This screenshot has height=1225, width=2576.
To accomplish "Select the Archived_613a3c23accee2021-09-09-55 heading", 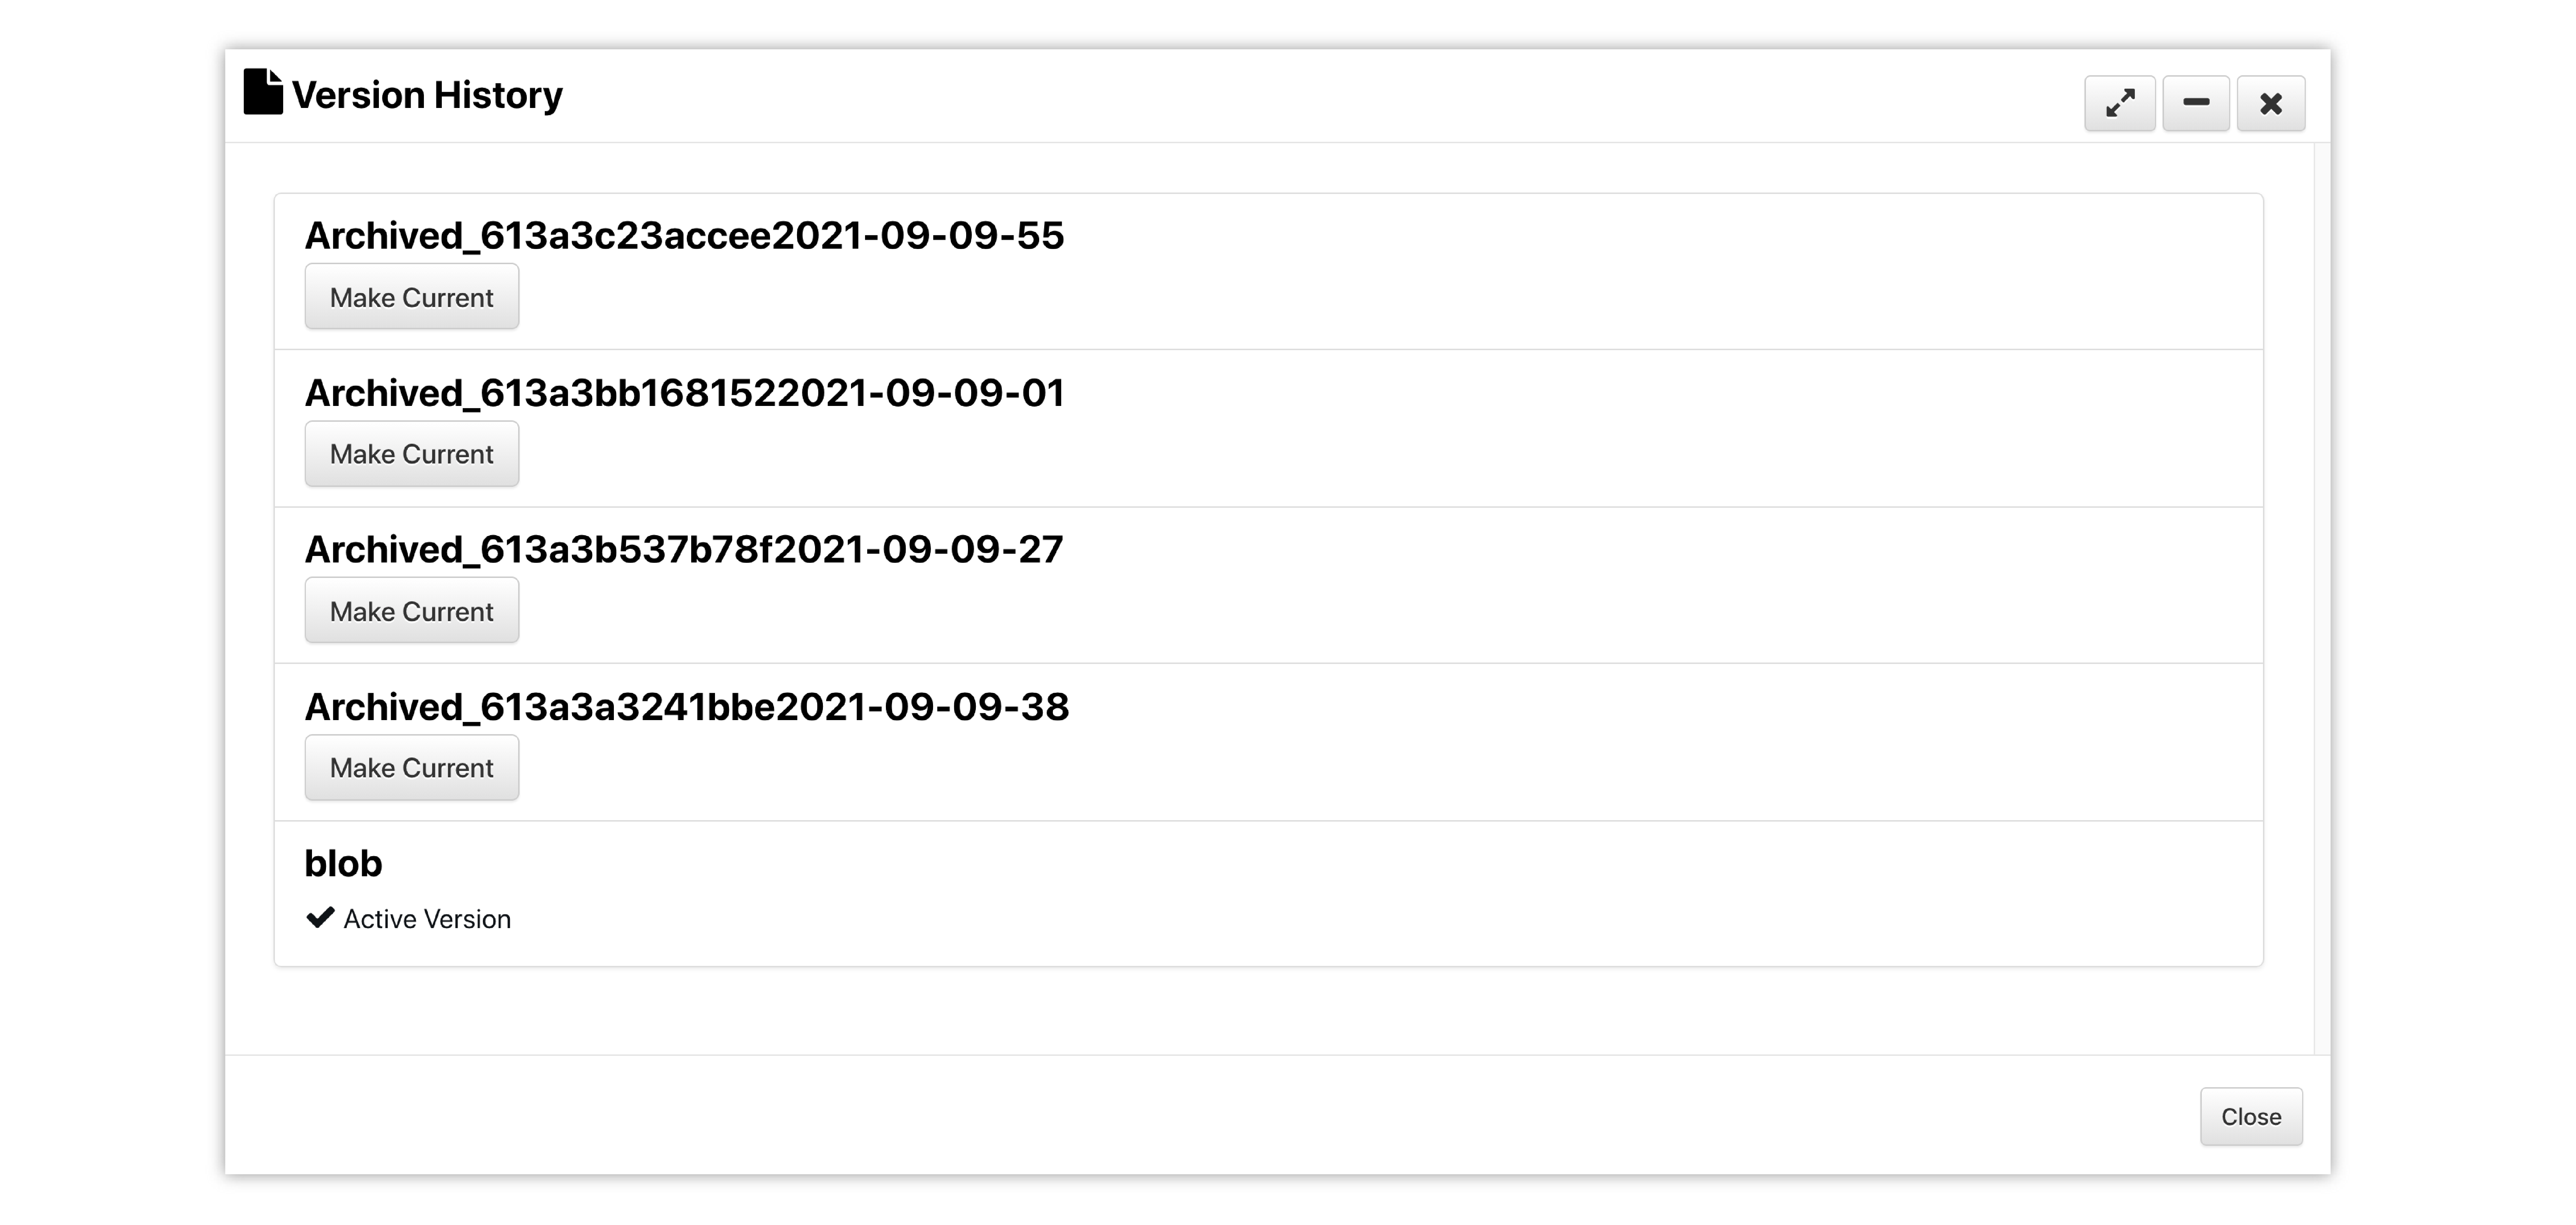I will 684,236.
